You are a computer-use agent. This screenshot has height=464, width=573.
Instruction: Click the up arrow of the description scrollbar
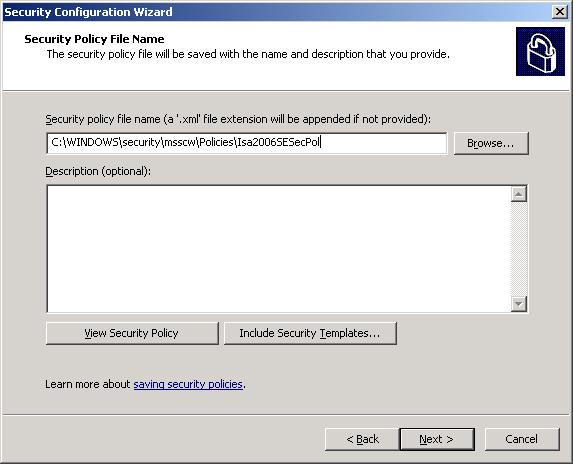pyautogui.click(x=519, y=194)
